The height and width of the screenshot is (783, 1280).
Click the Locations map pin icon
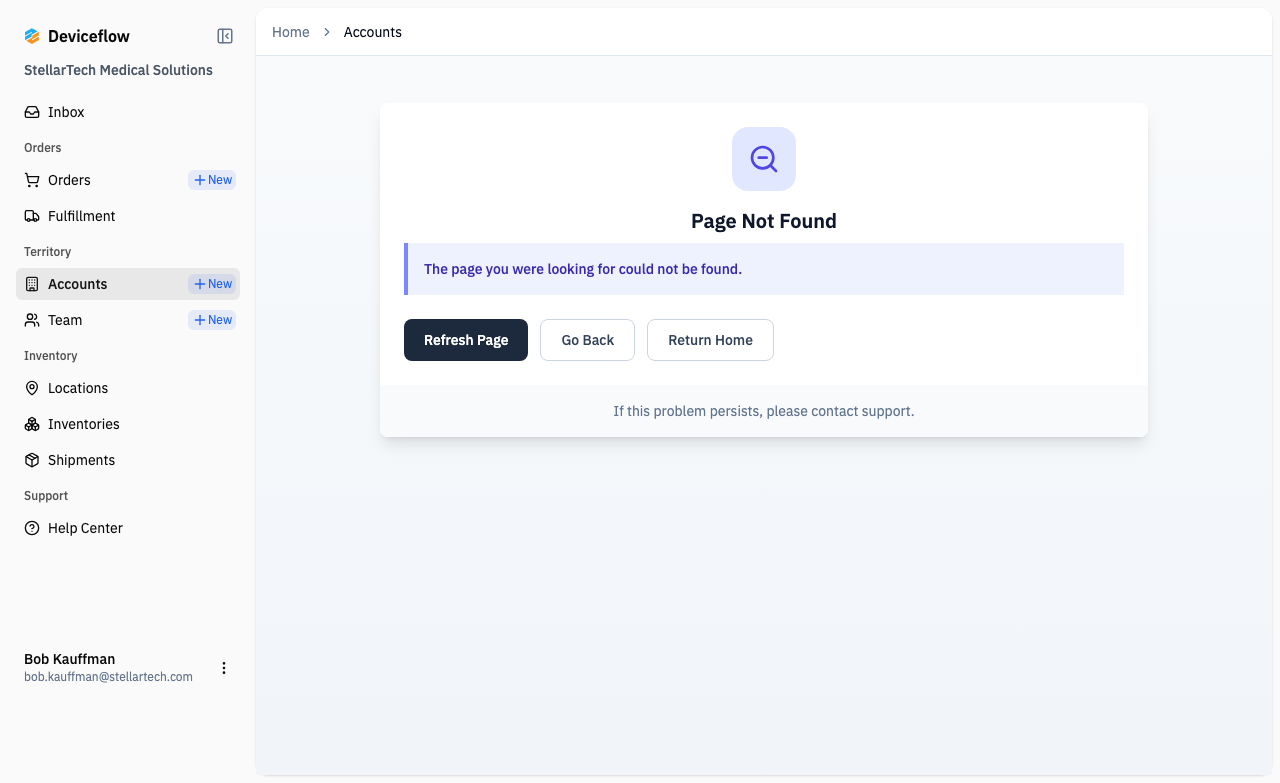pyautogui.click(x=32, y=388)
